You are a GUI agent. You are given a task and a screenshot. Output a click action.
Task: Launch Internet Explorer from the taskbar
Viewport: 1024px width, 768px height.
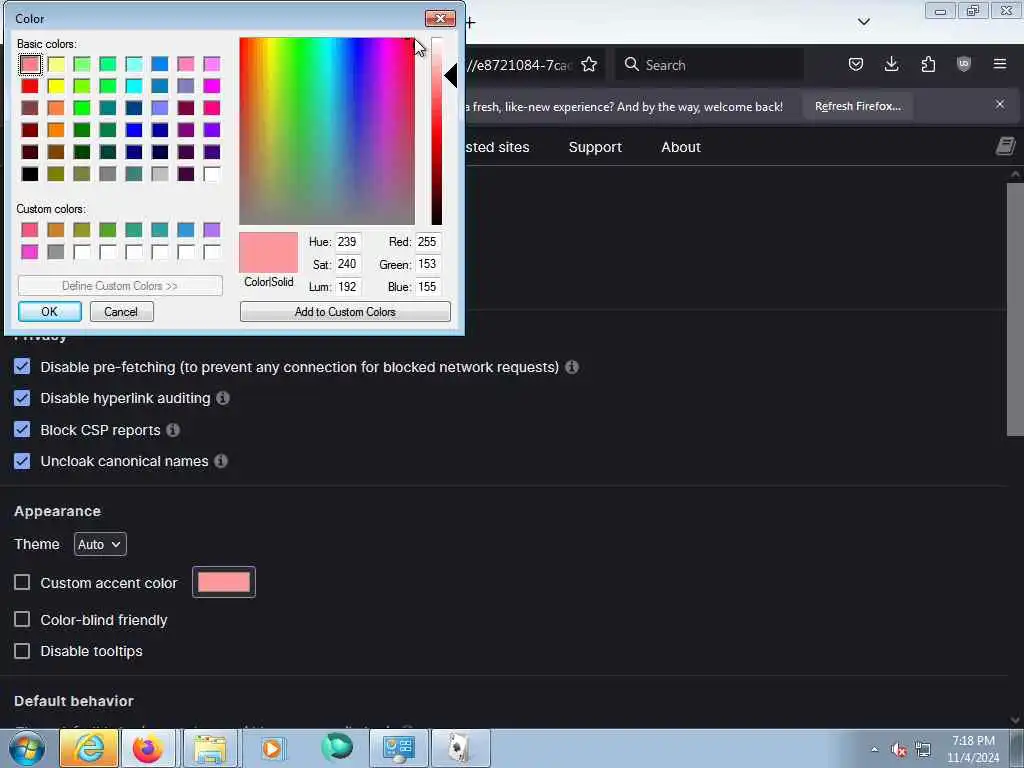pyautogui.click(x=89, y=748)
